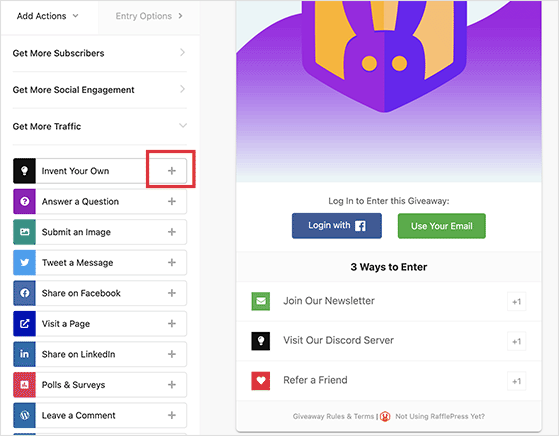Click the Login with Facebook button
Viewport: 559px width, 436px height.
[x=337, y=226]
